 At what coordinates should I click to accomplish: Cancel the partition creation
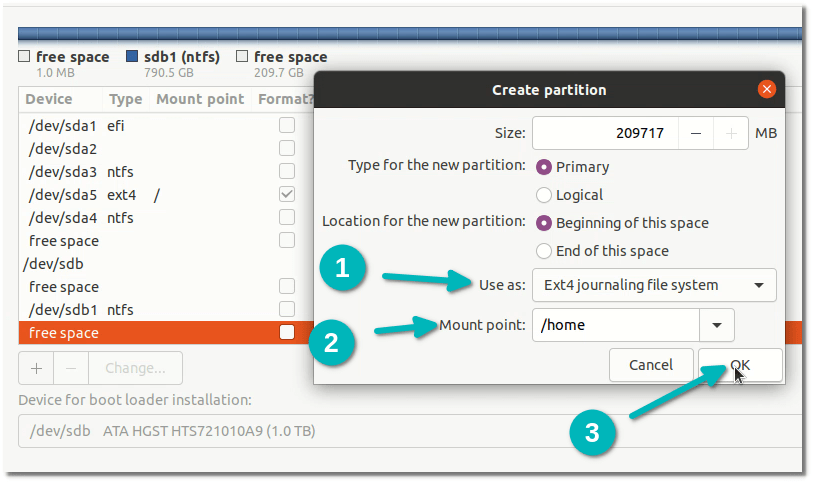pyautogui.click(x=651, y=365)
